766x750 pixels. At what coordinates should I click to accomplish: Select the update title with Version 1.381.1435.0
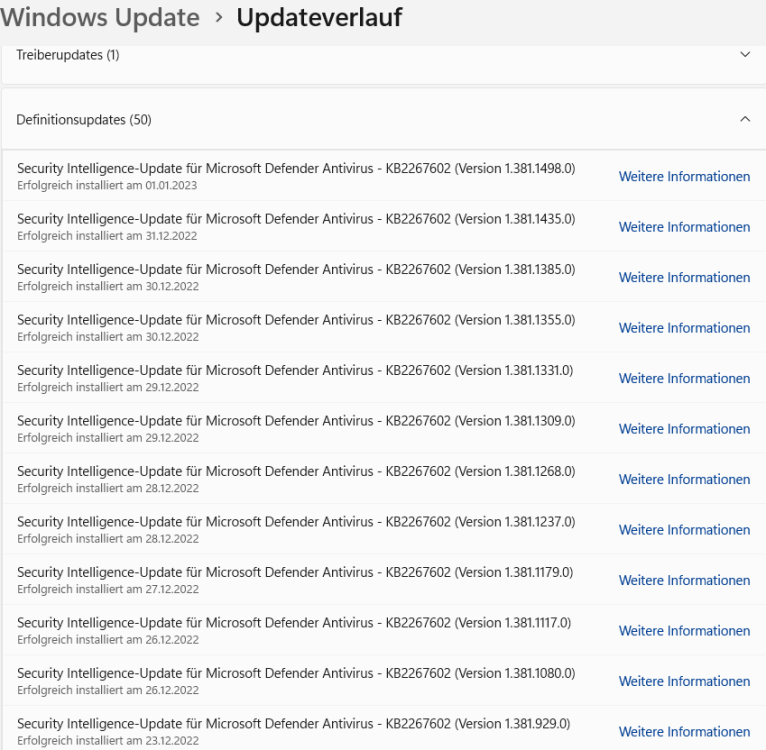coord(296,219)
